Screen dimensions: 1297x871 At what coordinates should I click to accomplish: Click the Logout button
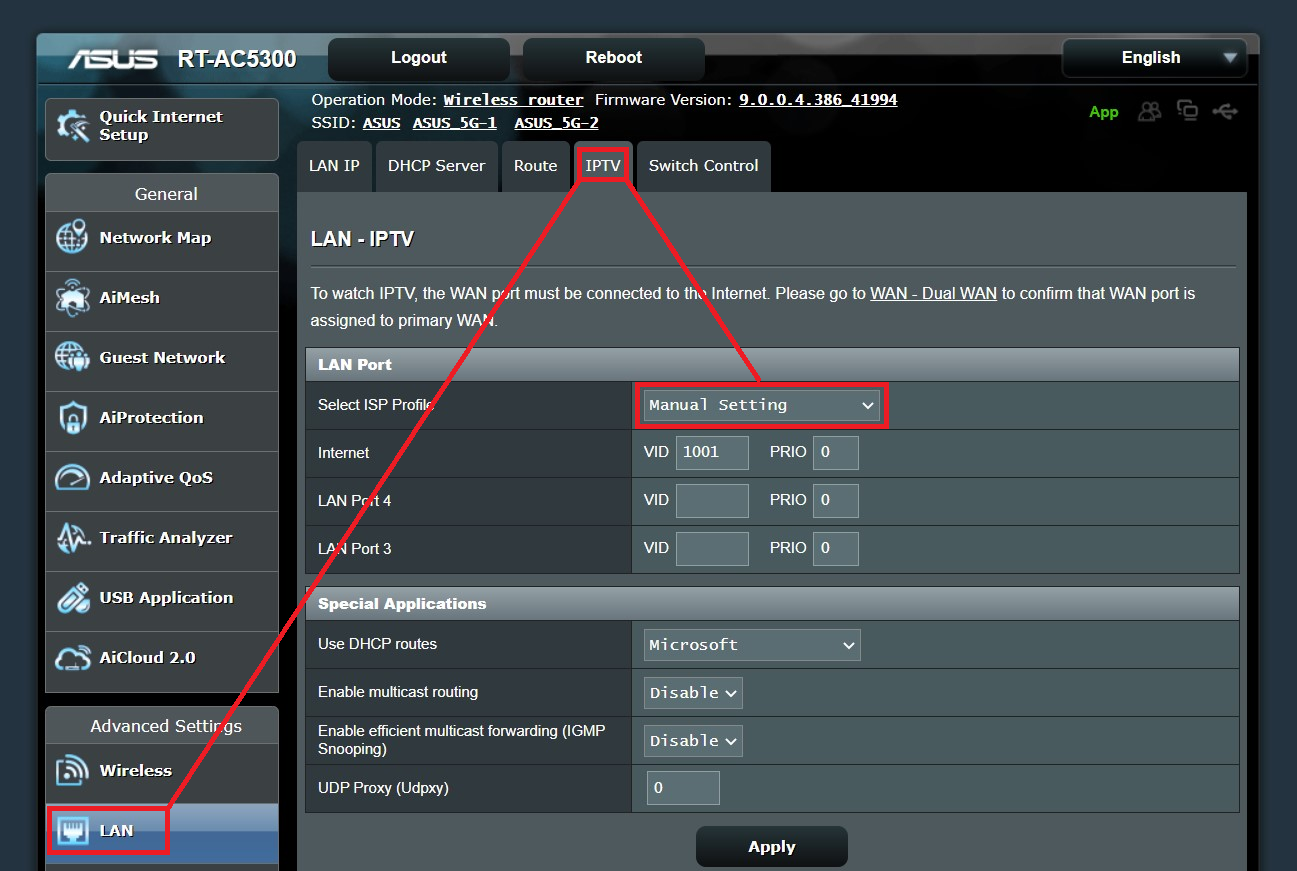pyautogui.click(x=418, y=58)
